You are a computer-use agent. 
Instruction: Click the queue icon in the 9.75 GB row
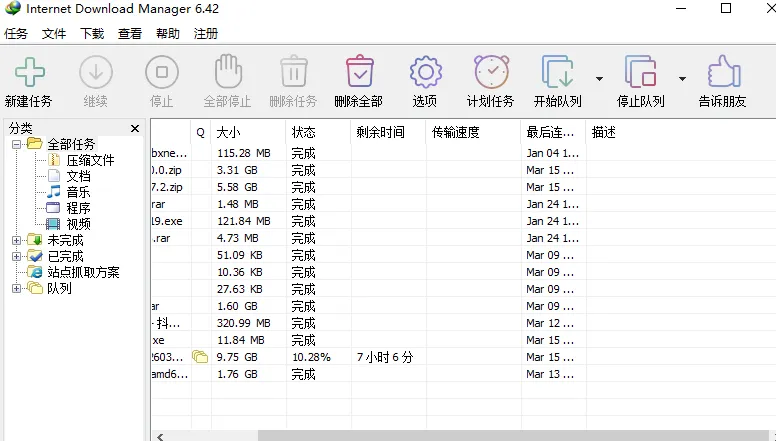point(200,357)
